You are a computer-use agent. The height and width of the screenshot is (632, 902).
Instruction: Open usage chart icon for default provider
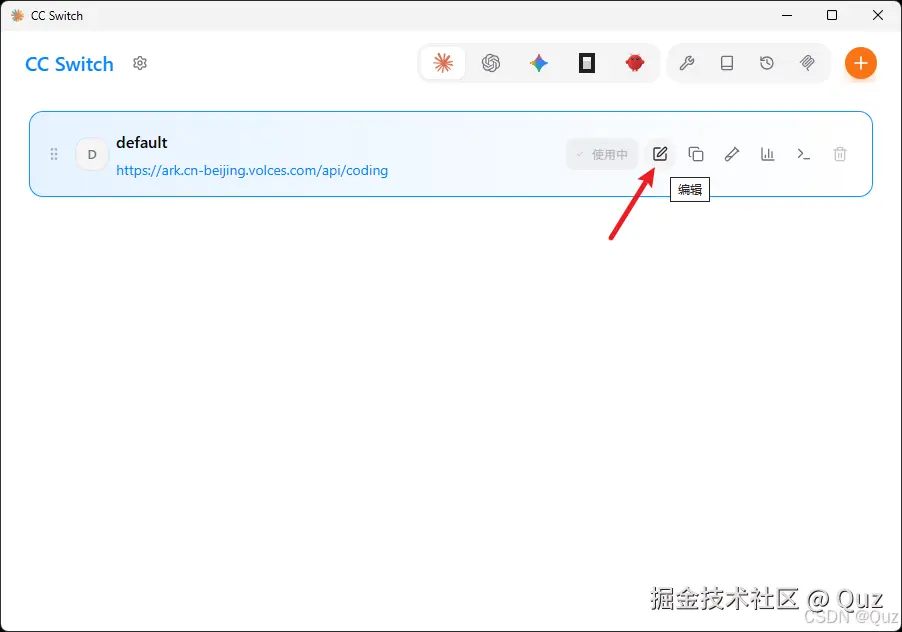point(768,154)
